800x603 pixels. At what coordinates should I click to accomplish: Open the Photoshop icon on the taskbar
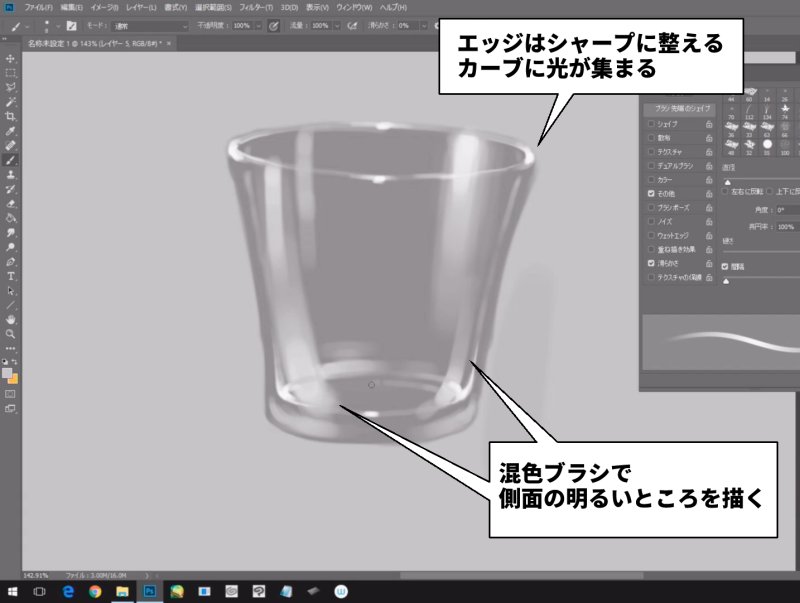point(148,592)
